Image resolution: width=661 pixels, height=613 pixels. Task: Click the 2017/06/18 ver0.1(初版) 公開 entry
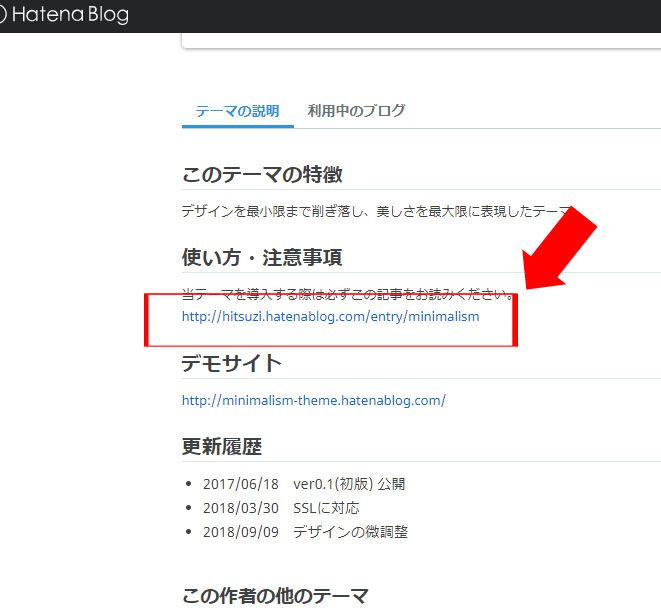point(304,484)
